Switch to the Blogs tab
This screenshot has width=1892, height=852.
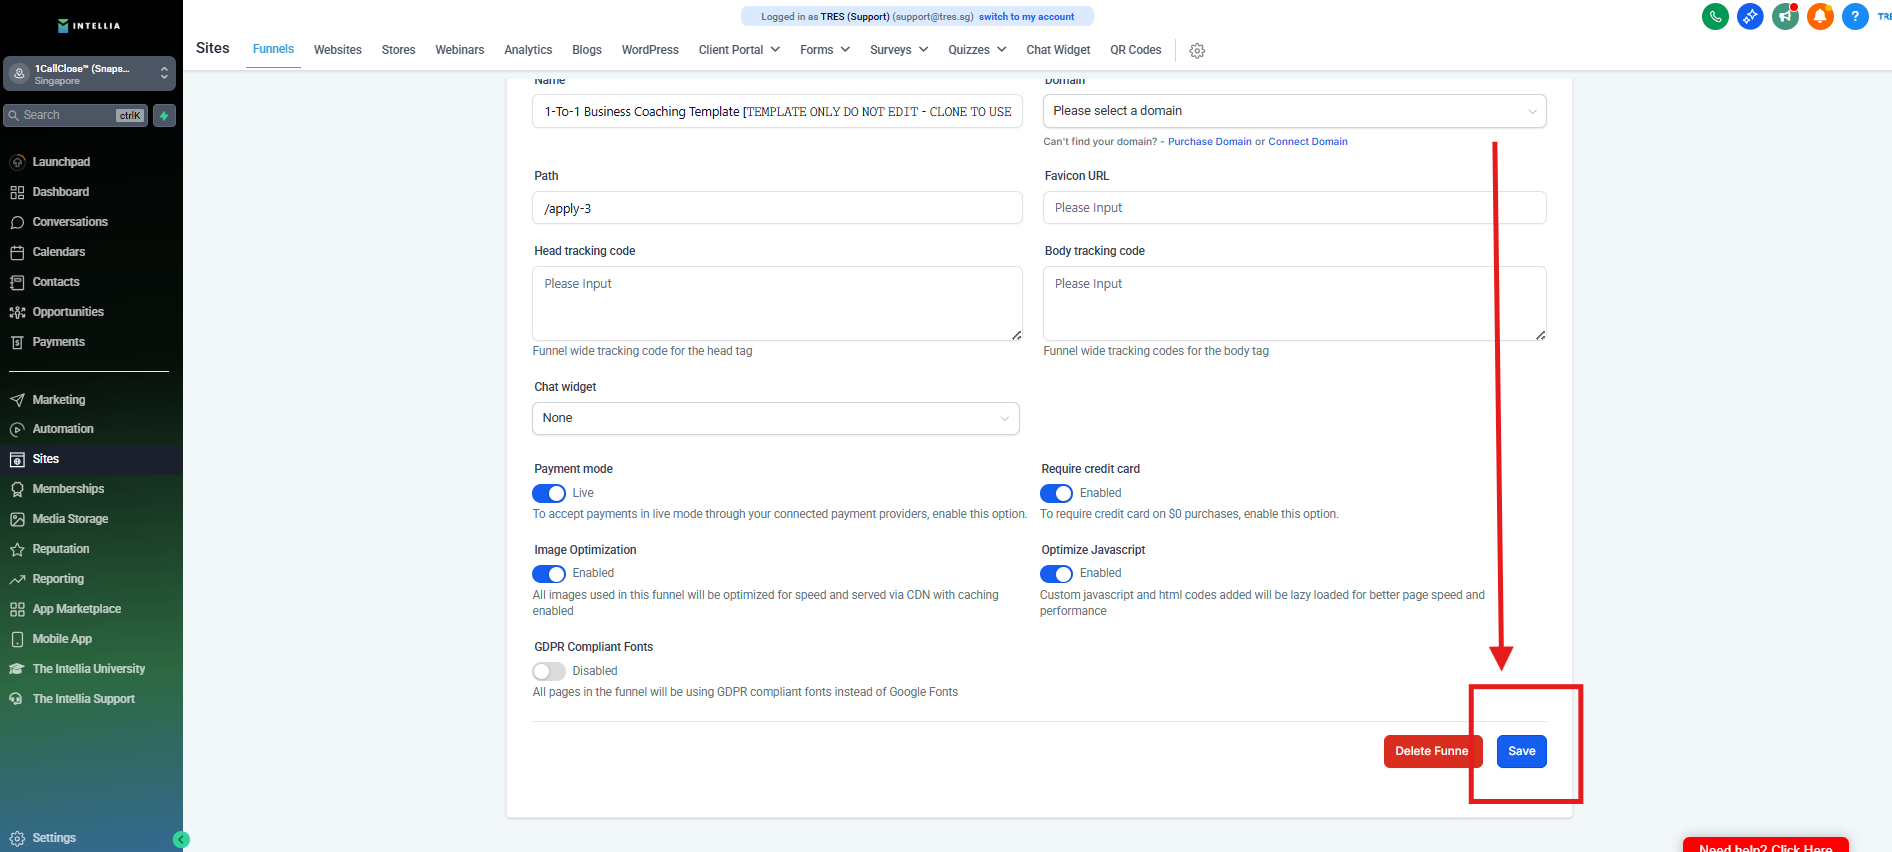click(x=587, y=50)
